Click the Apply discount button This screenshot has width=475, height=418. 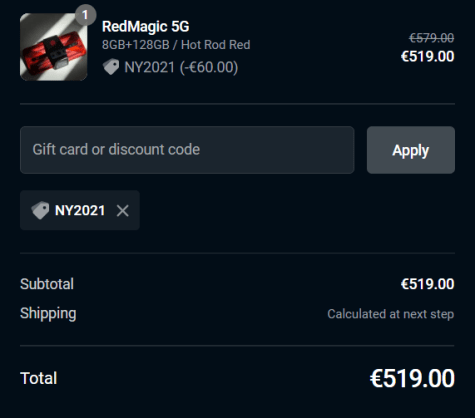point(411,150)
